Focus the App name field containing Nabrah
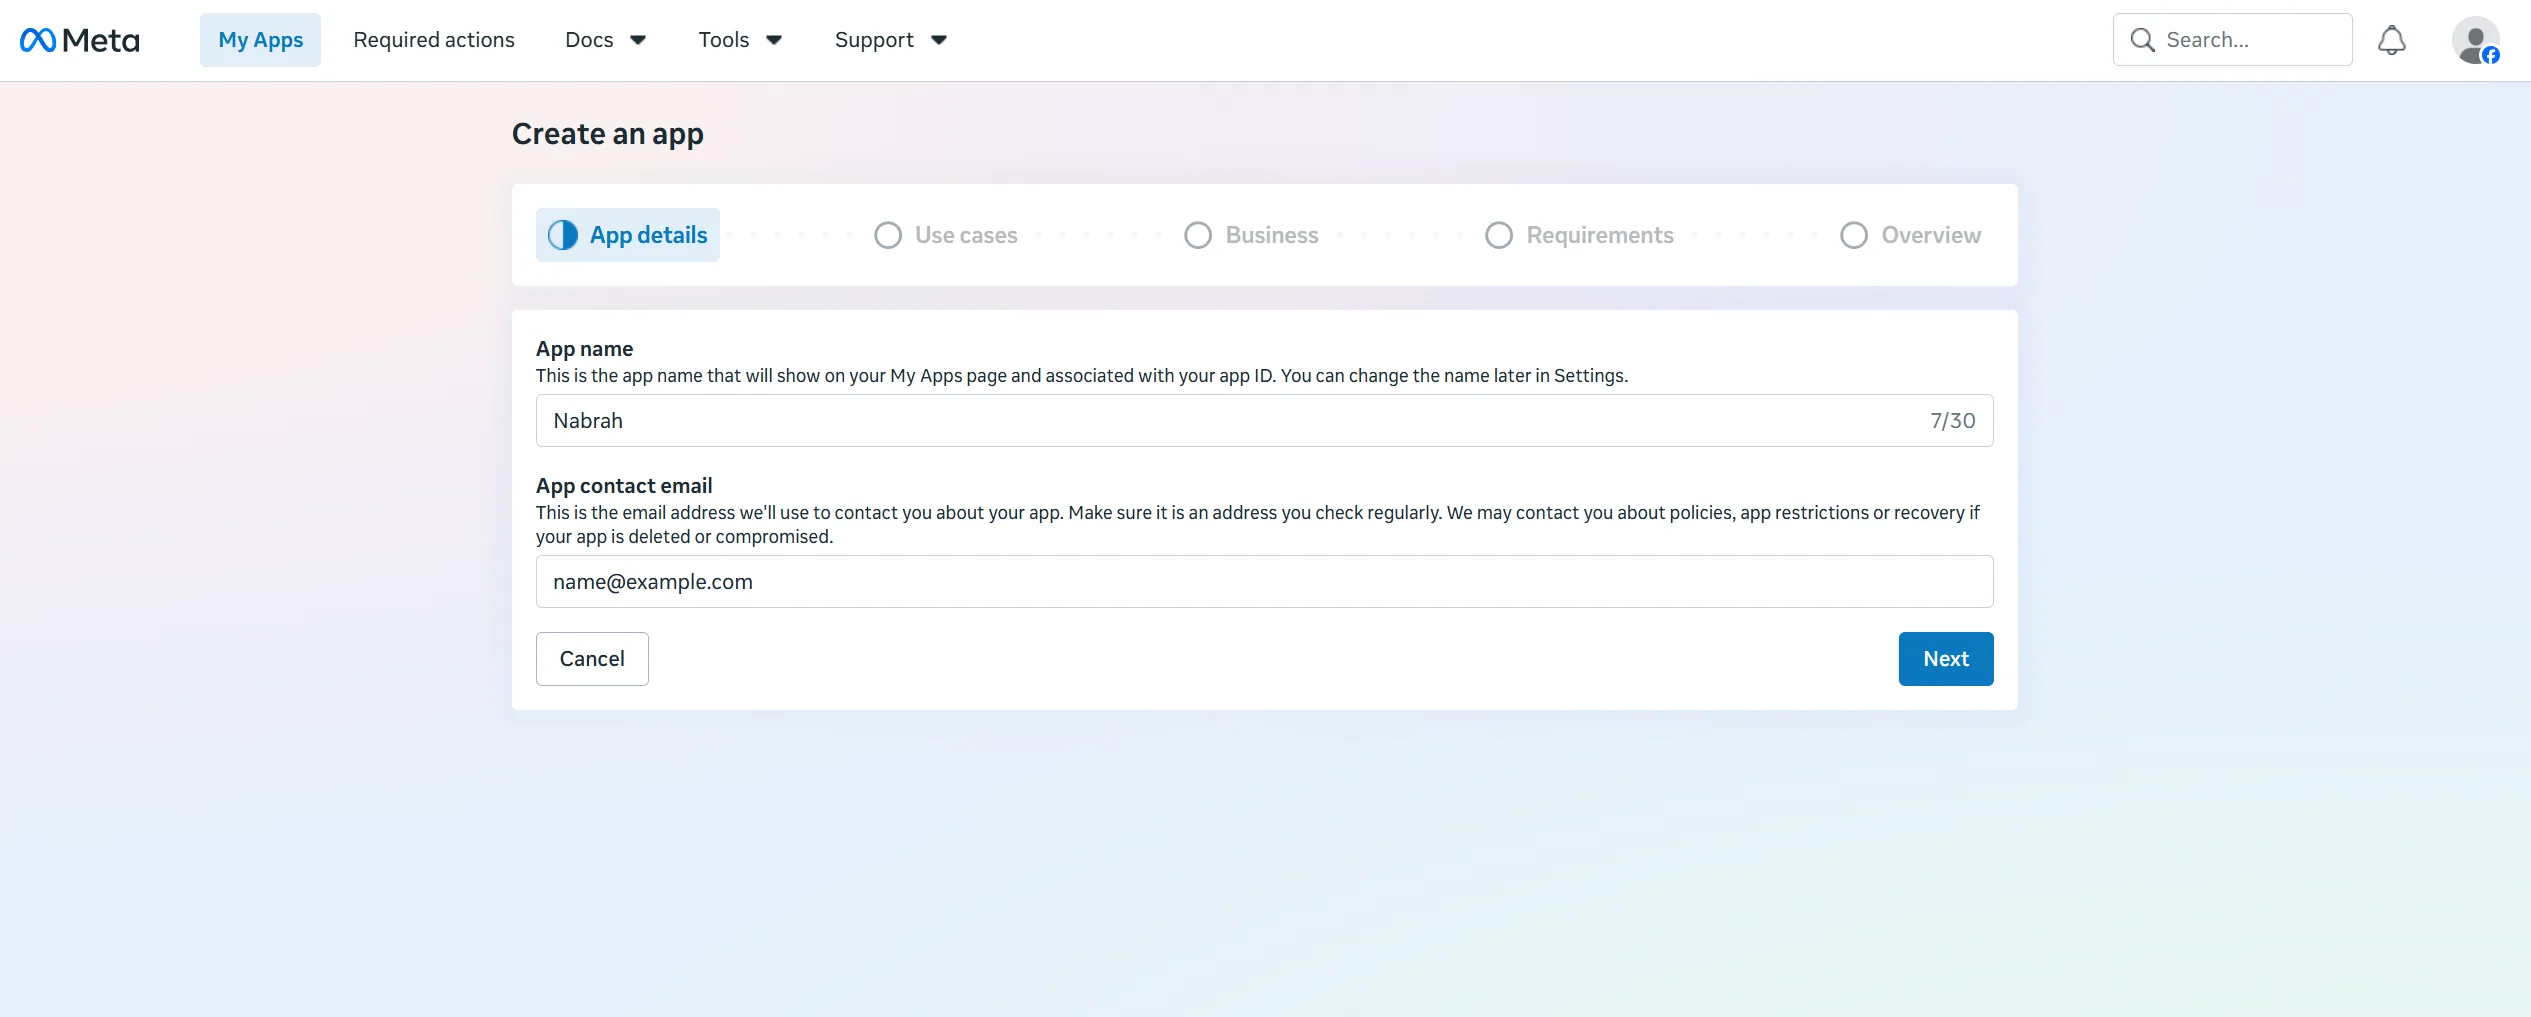 point(1264,421)
